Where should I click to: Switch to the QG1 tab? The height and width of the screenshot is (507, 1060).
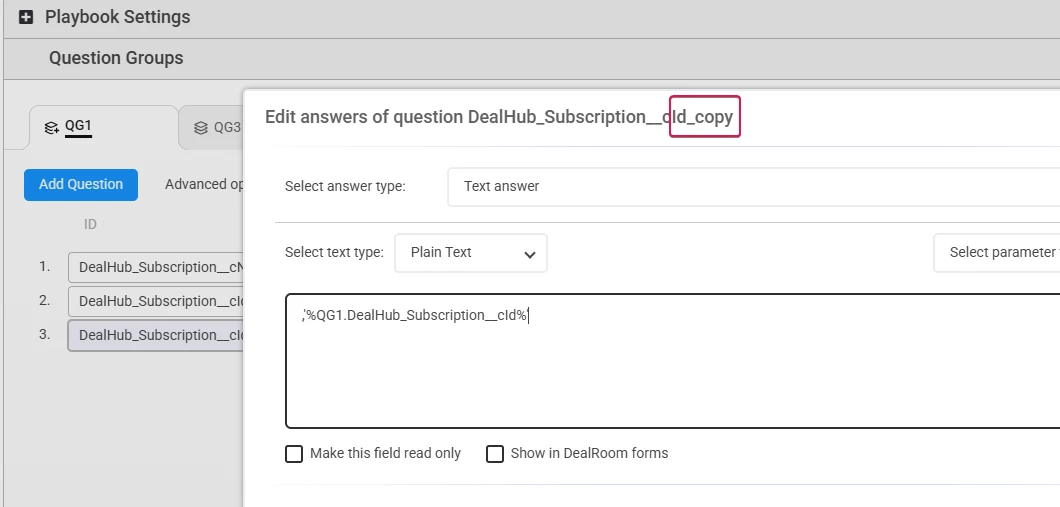tap(78, 126)
